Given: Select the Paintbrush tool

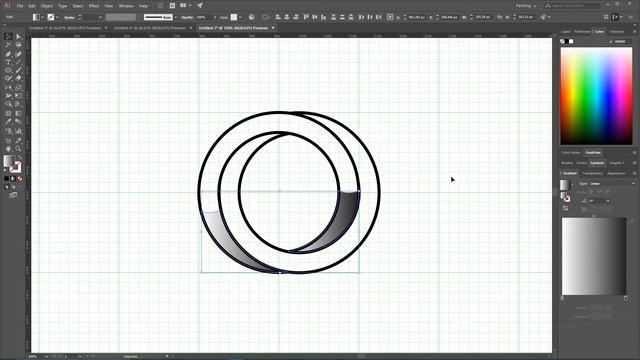Looking at the screenshot, I should 18,71.
